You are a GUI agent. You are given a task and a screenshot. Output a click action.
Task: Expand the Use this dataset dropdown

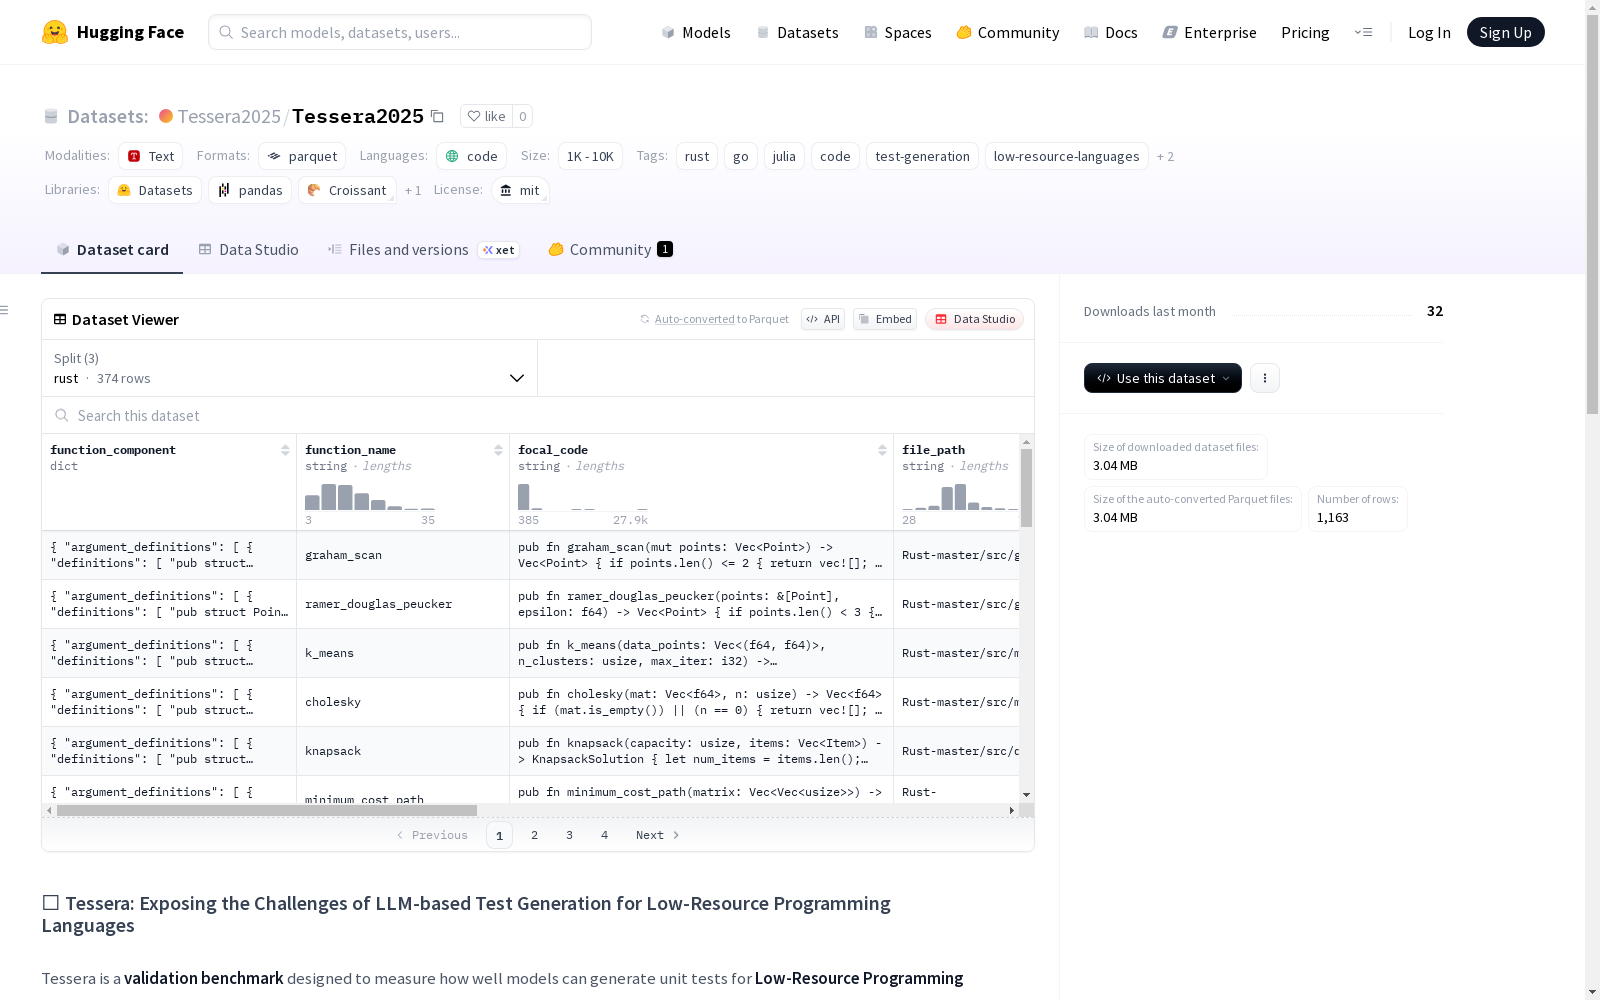pos(1163,378)
